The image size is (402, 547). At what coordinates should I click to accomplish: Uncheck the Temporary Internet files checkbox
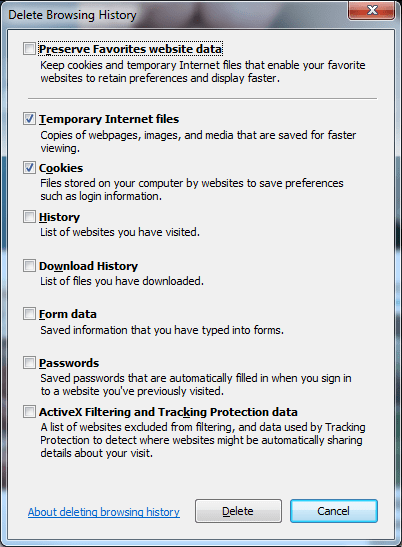[x=29, y=119]
